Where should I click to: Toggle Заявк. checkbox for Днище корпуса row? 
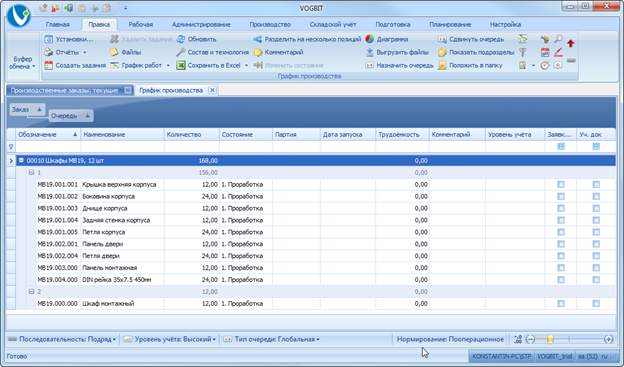(561, 208)
